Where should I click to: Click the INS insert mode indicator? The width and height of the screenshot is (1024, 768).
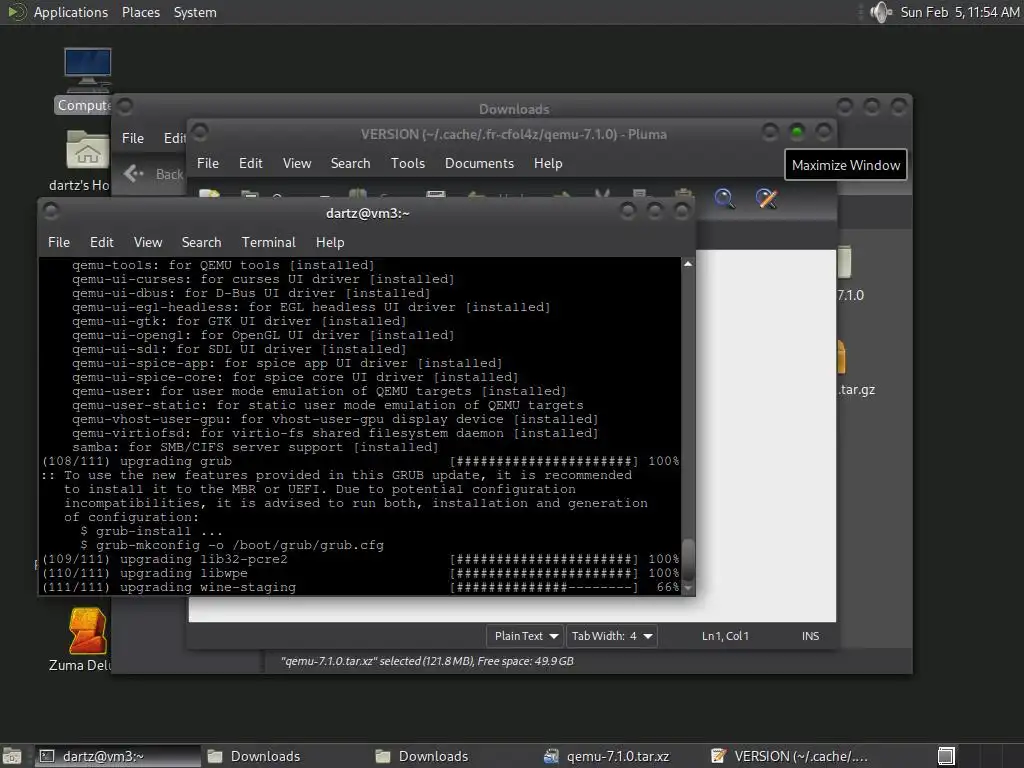(x=810, y=636)
